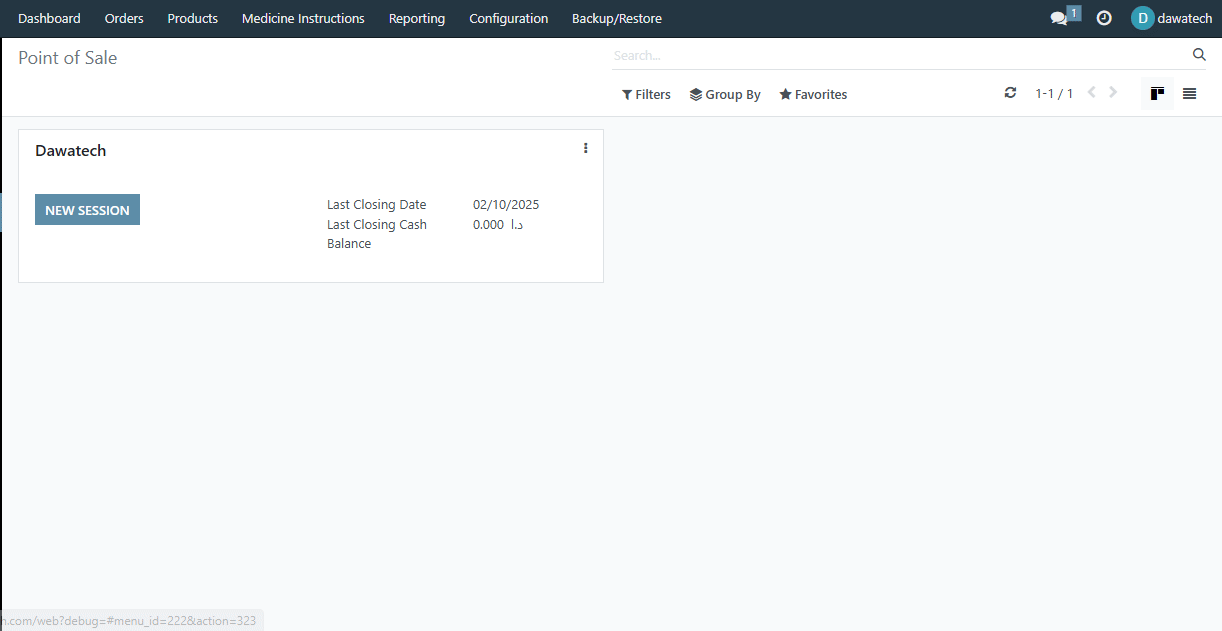Open the Configuration menu
1222x631 pixels.
pos(509,18)
